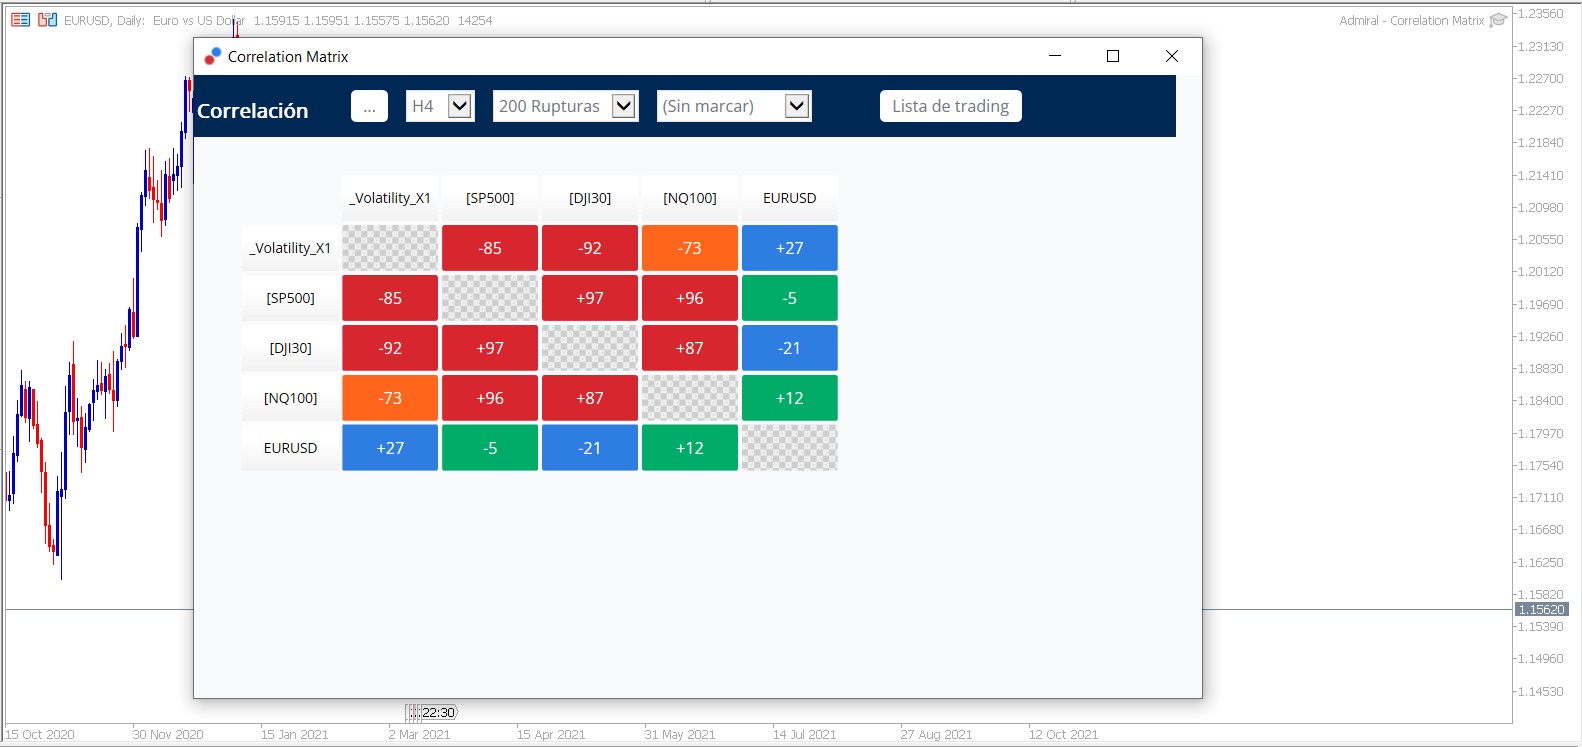Click the Lista de trading button
Screen dimensions: 1582x747
click(951, 106)
